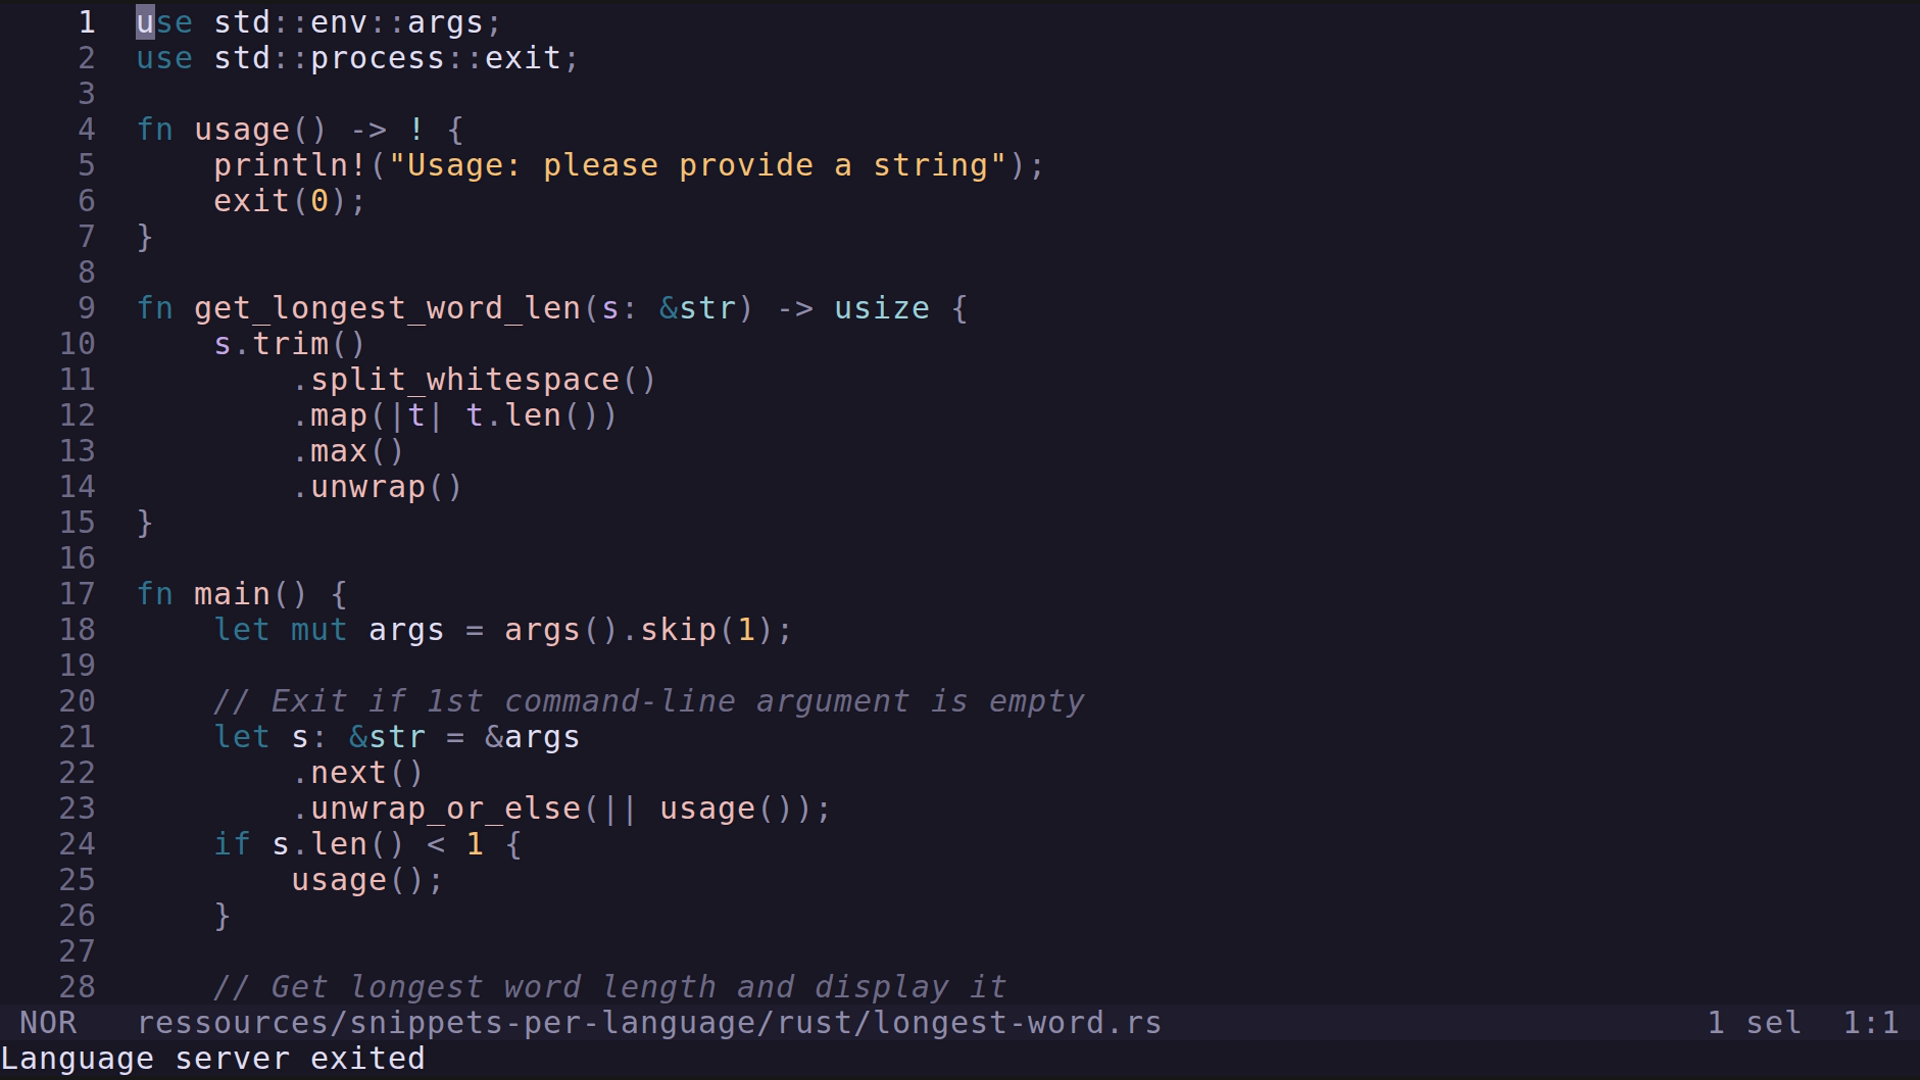Click the comment "Get longest word length and display it"
1920x1080 pixels.
tap(609, 987)
